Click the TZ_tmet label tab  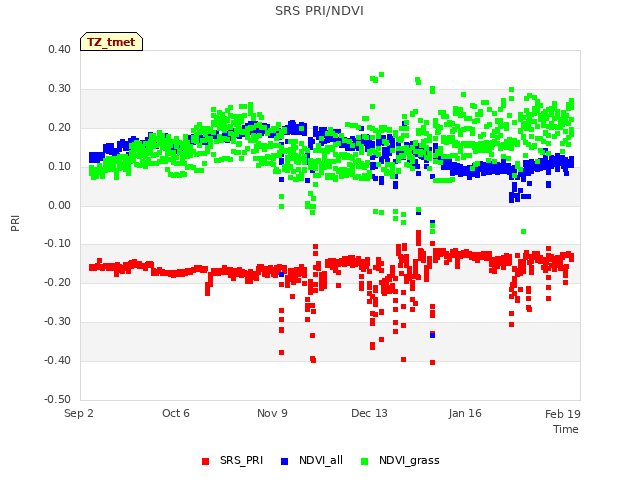coord(111,42)
